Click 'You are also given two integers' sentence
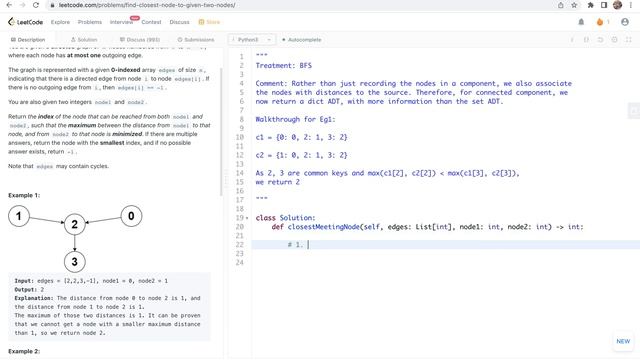The height and width of the screenshot is (360, 640). tap(78, 102)
